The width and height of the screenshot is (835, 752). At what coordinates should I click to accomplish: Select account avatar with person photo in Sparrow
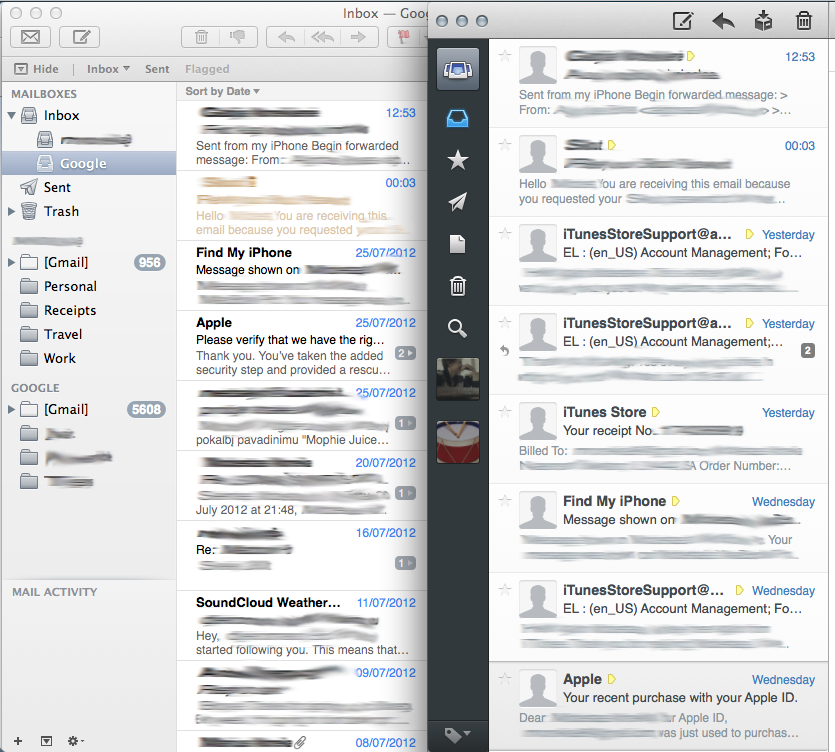[x=457, y=379]
